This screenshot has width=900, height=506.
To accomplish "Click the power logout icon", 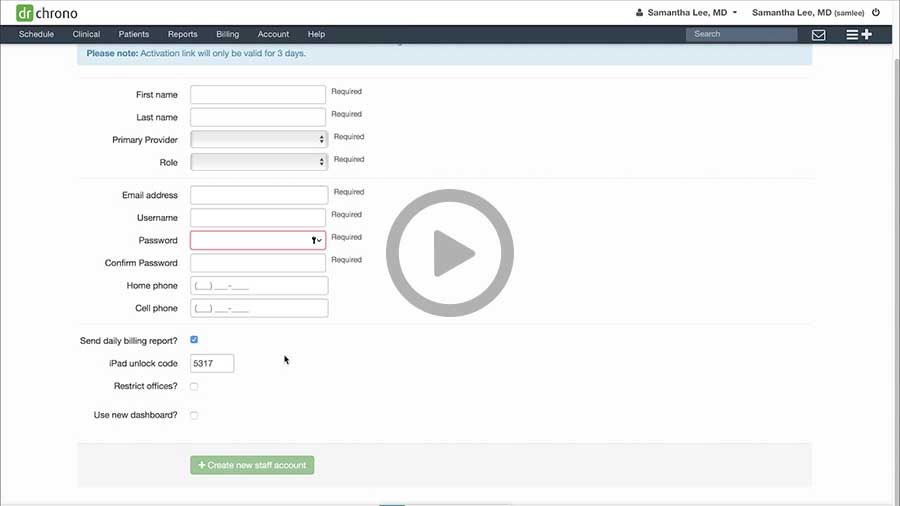I will click(876, 13).
